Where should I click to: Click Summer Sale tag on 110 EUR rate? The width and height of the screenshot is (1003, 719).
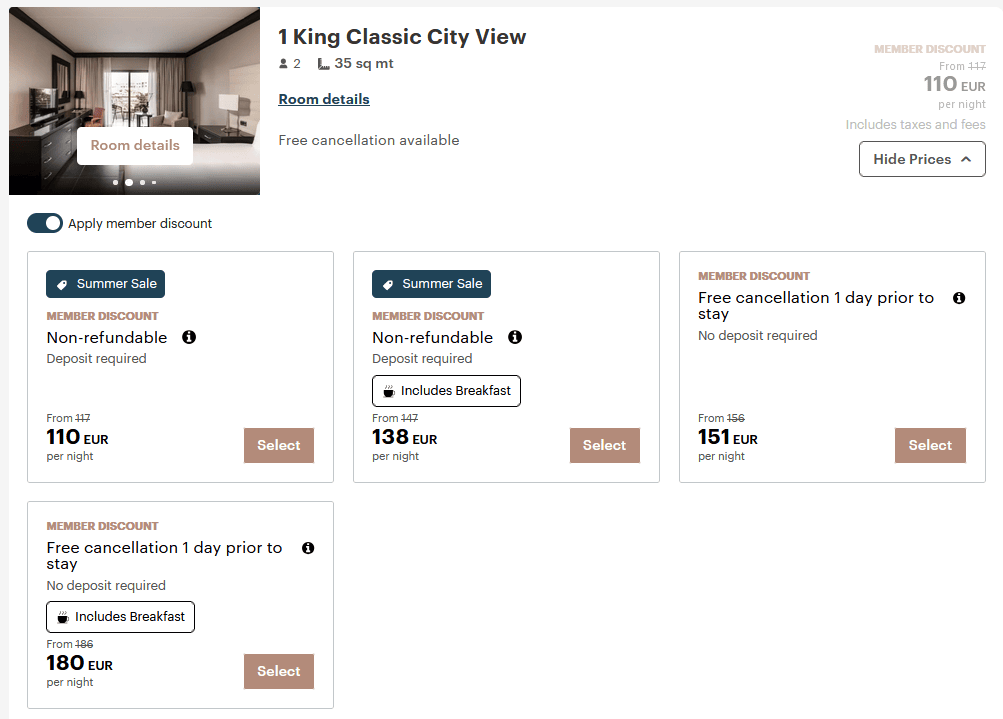[x=105, y=284]
